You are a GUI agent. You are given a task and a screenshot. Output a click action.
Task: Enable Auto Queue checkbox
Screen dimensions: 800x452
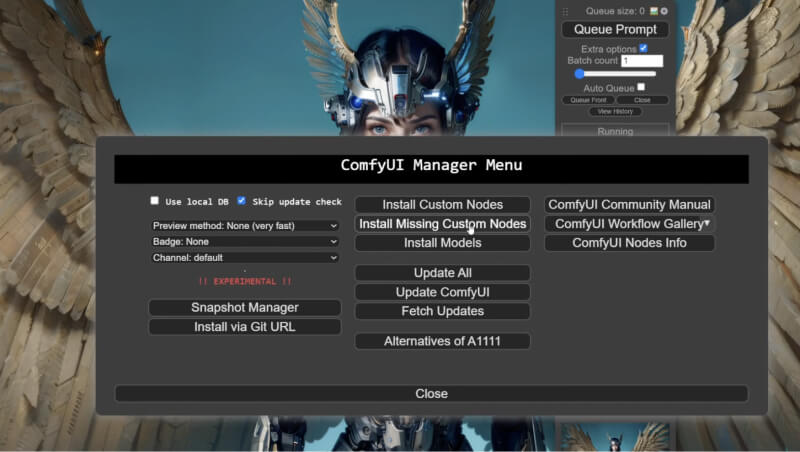point(641,87)
